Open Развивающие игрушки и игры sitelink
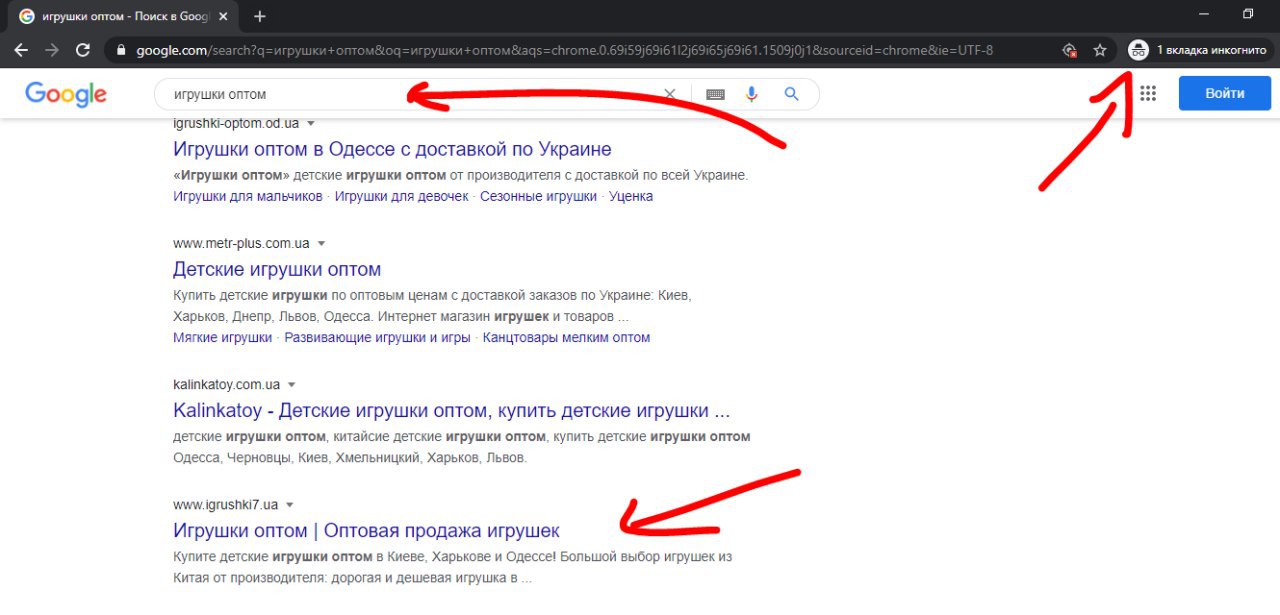The height and width of the screenshot is (615, 1280). tap(377, 337)
